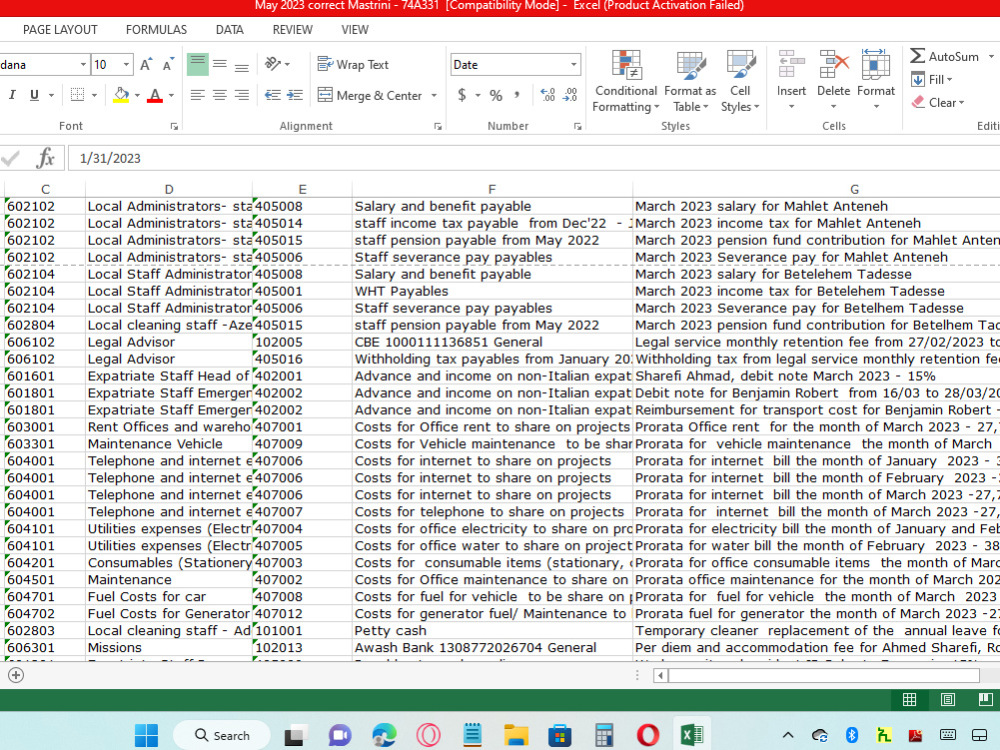Open the Borders dropdown arrow
Viewport: 1000px width, 750px height.
tap(94, 96)
